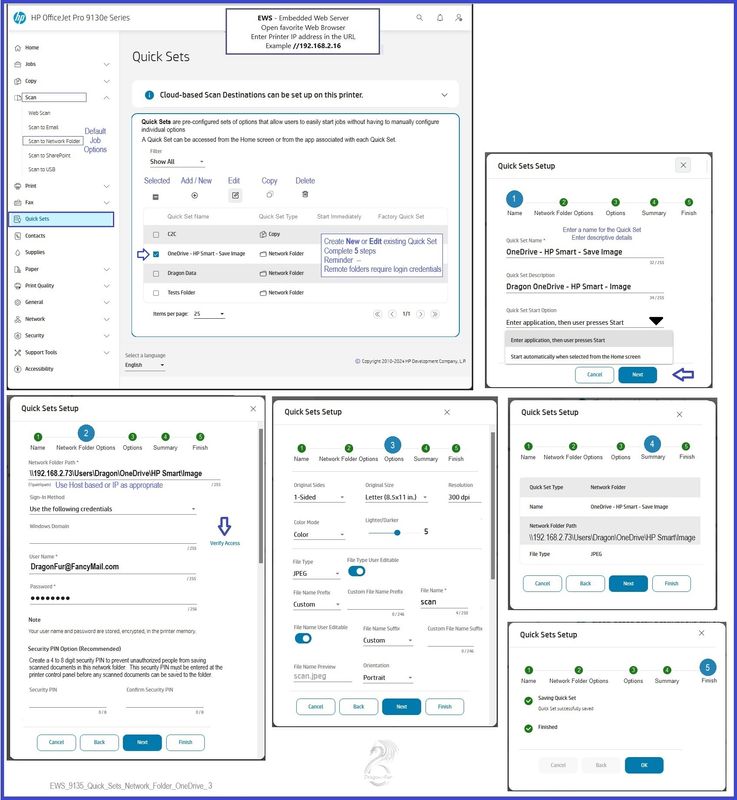
Task: Open Scan to SharePoint in sidebar
Action: click(x=49, y=155)
